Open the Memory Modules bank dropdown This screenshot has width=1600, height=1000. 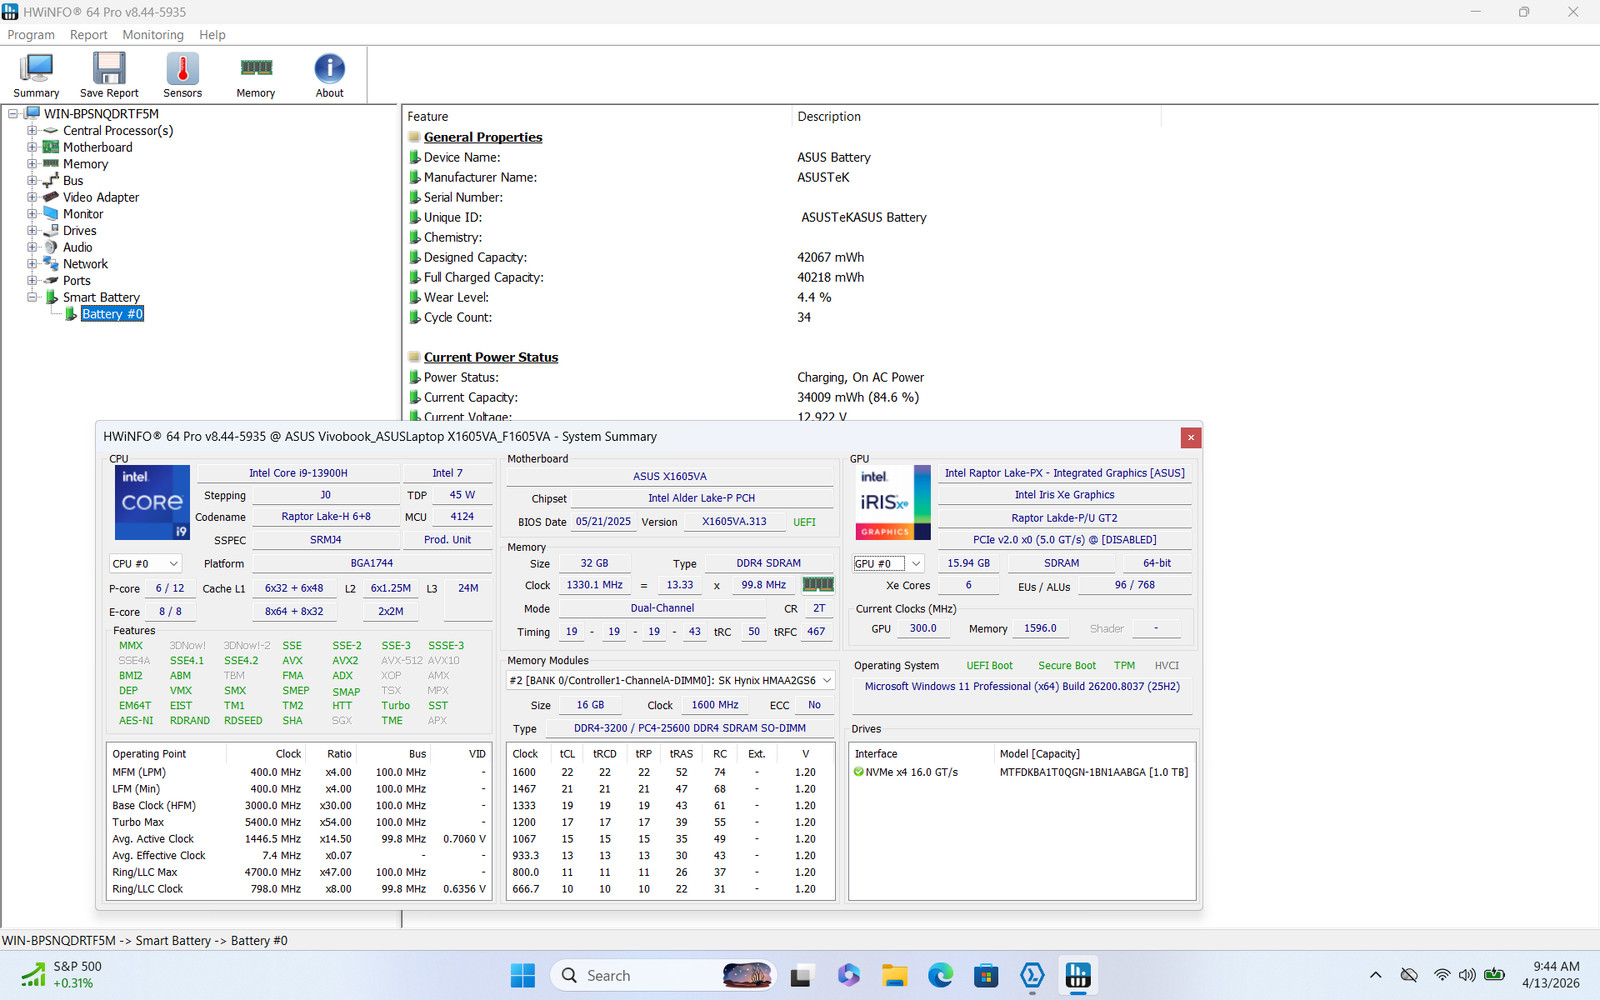pos(670,680)
